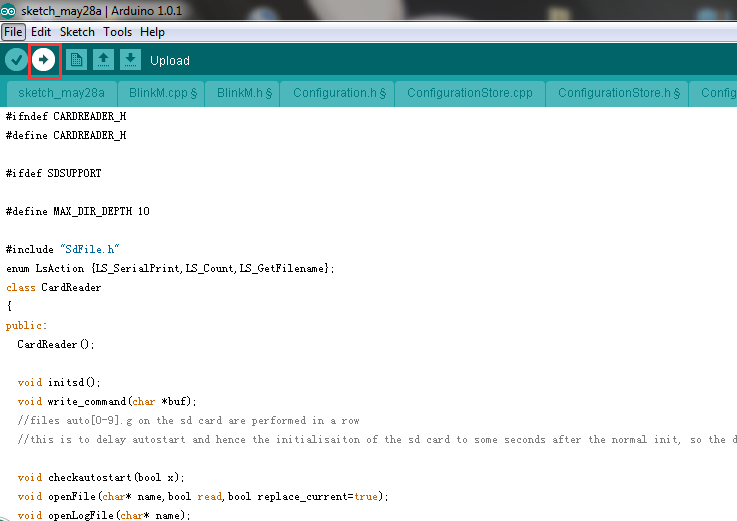Open the Tools menu

[117, 32]
